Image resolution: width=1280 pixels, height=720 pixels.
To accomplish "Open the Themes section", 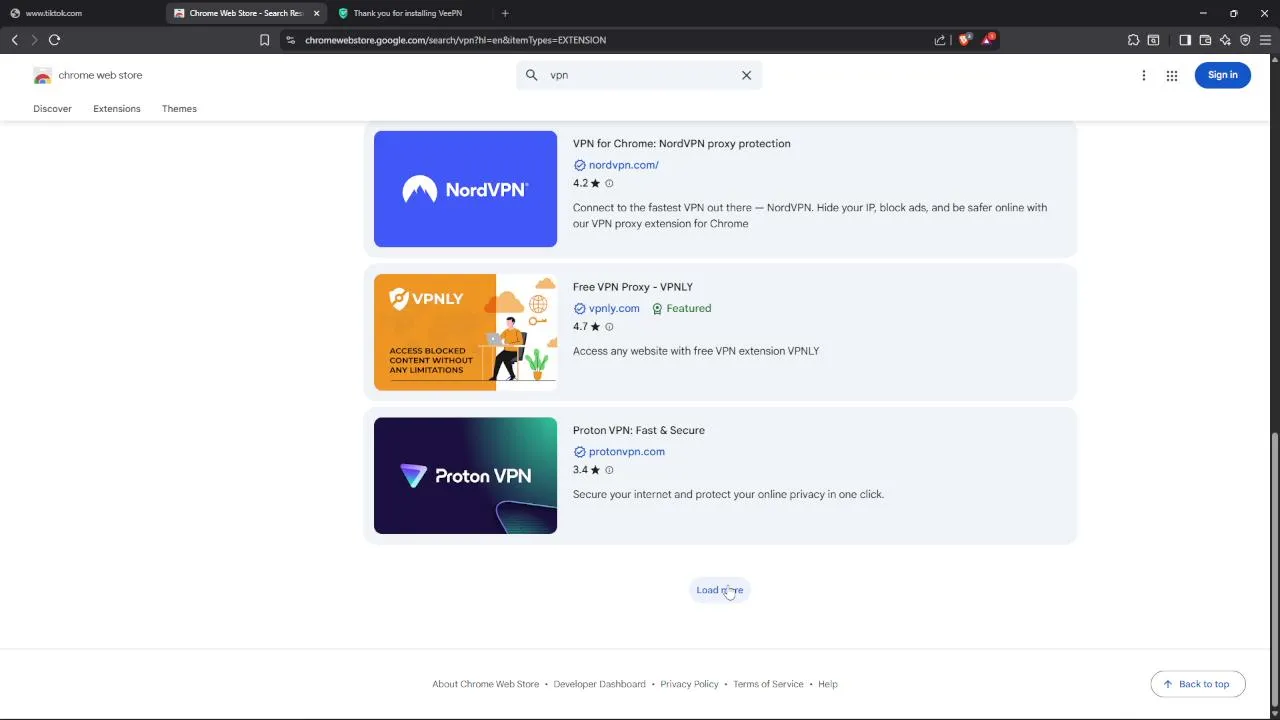I will (x=179, y=108).
